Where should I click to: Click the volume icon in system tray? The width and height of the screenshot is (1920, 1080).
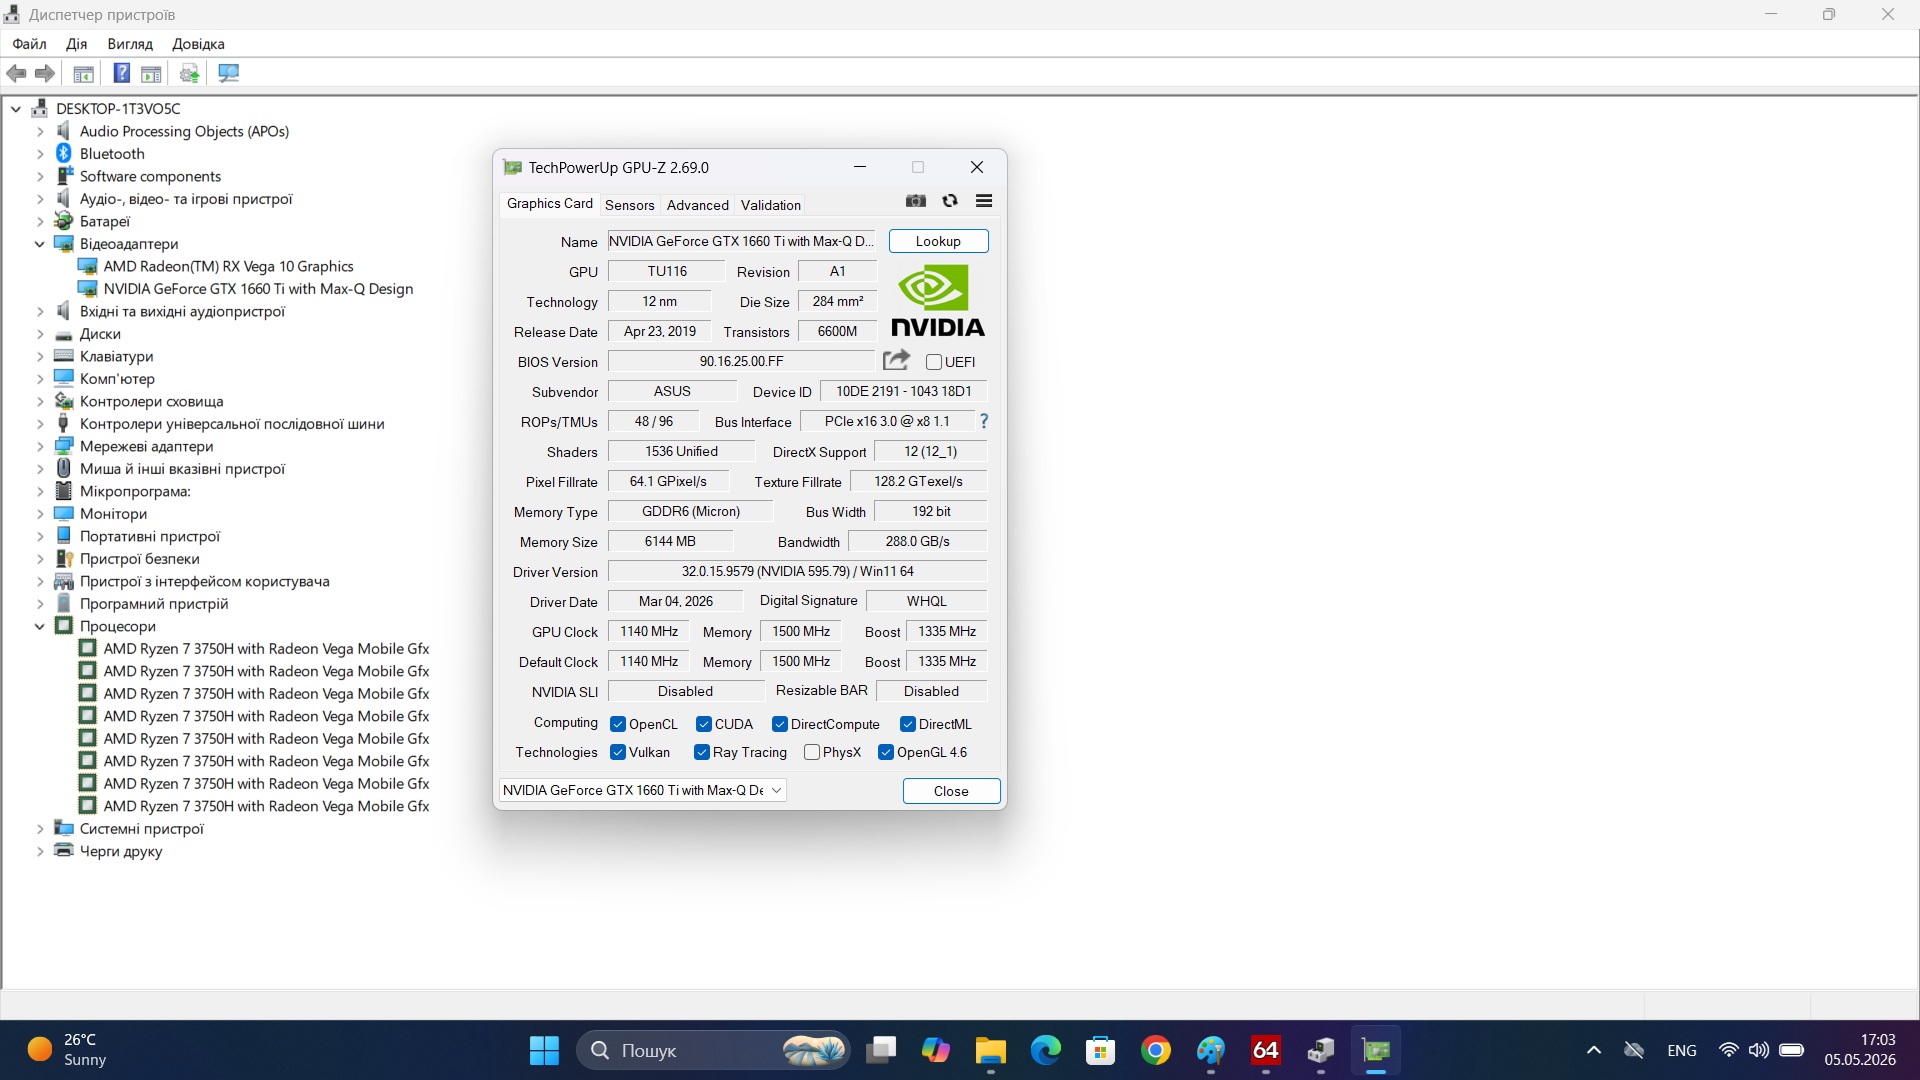coord(1759,1050)
